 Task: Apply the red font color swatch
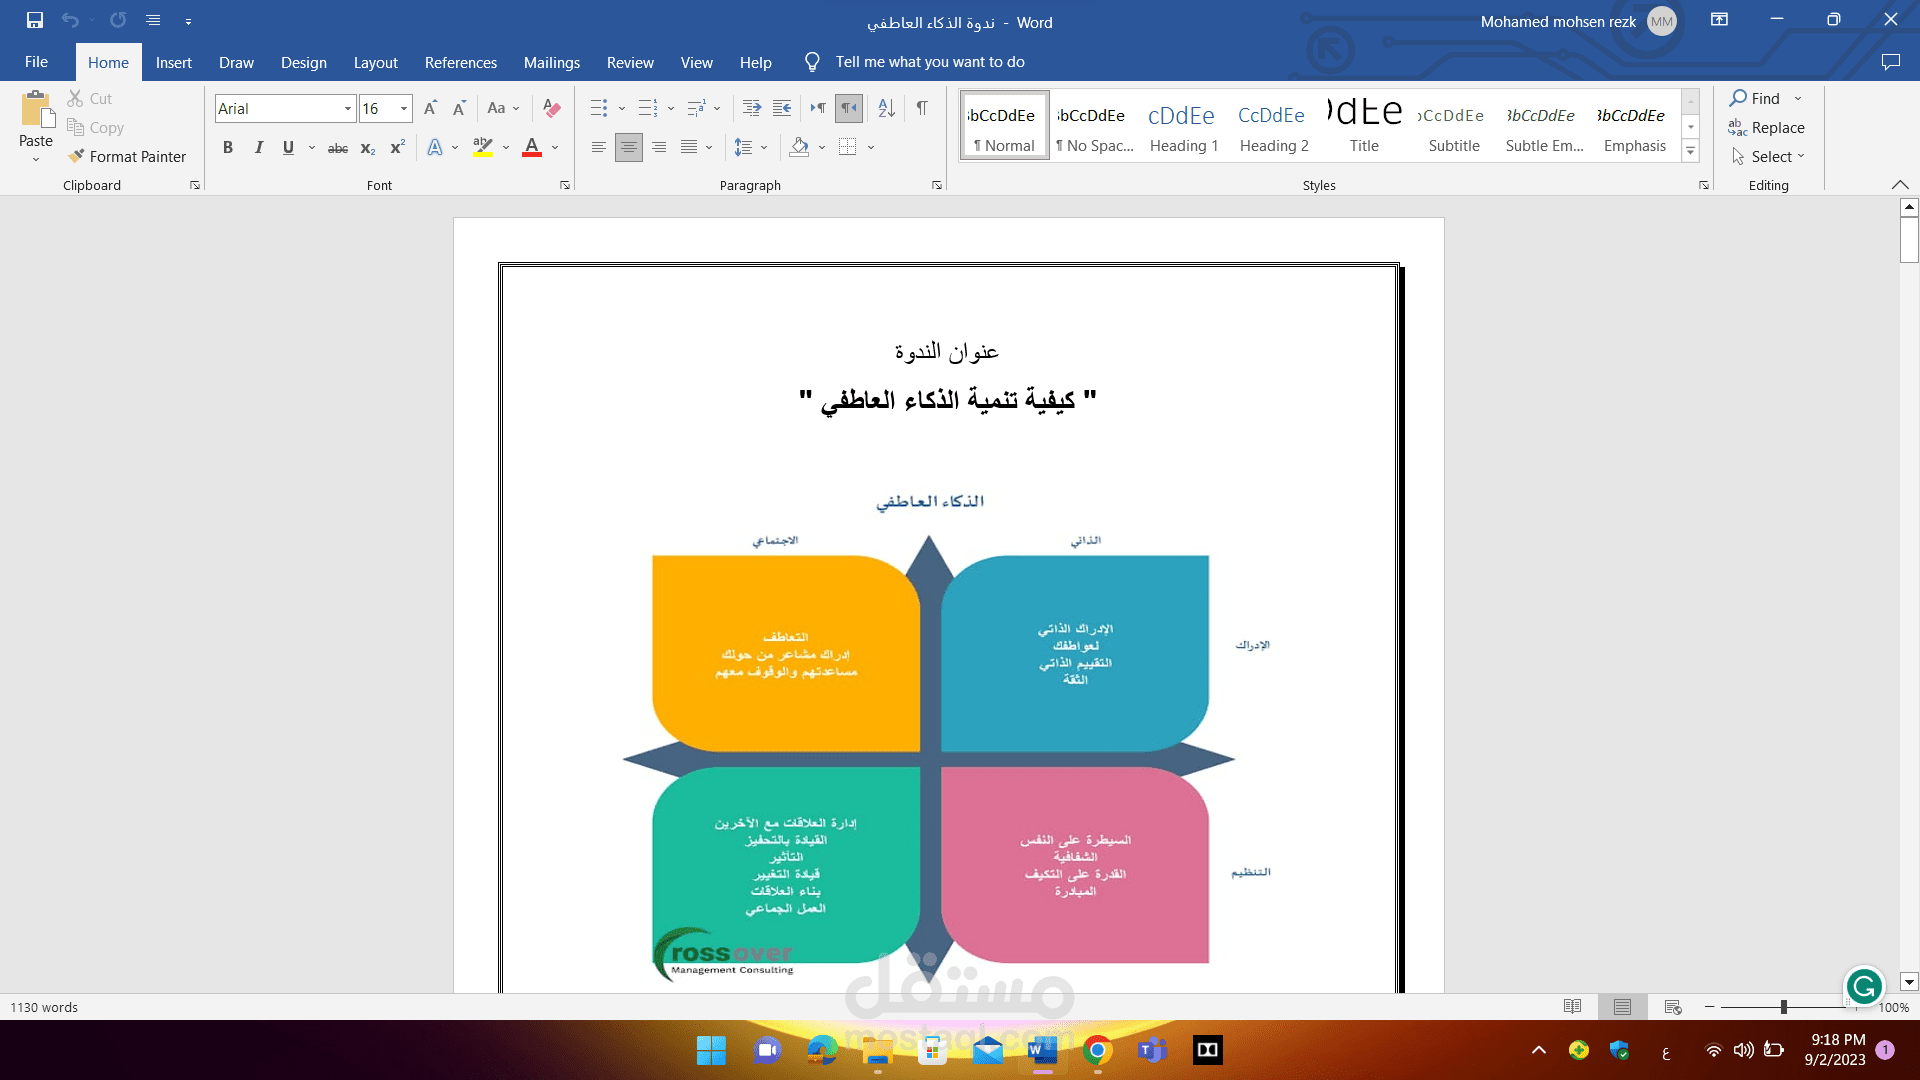click(x=532, y=147)
